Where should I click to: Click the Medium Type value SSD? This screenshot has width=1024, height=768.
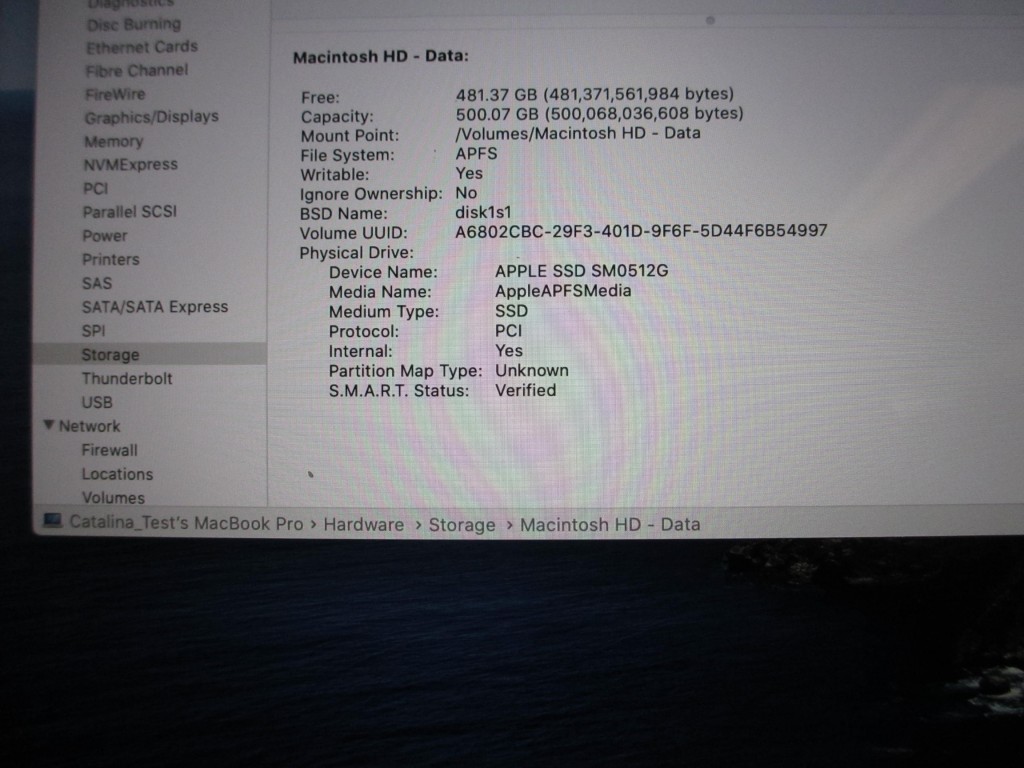click(511, 311)
